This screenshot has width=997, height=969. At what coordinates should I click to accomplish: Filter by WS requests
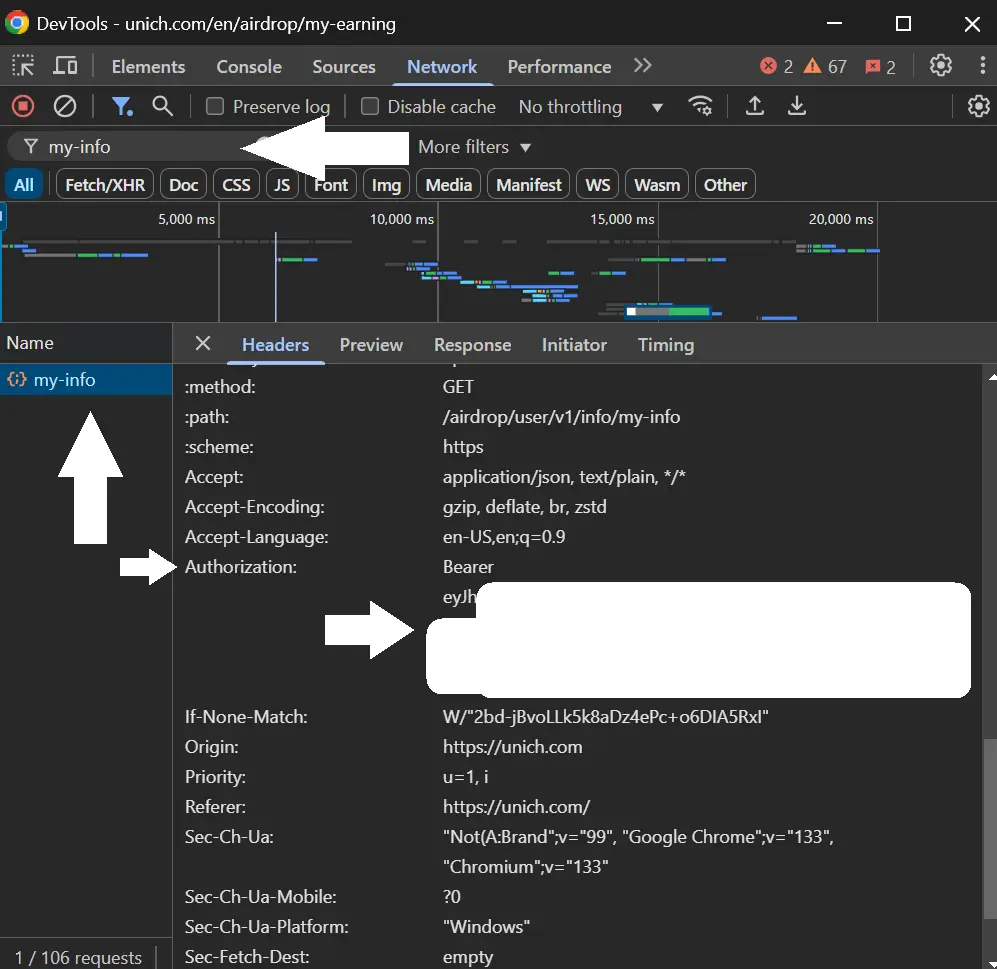coord(598,184)
